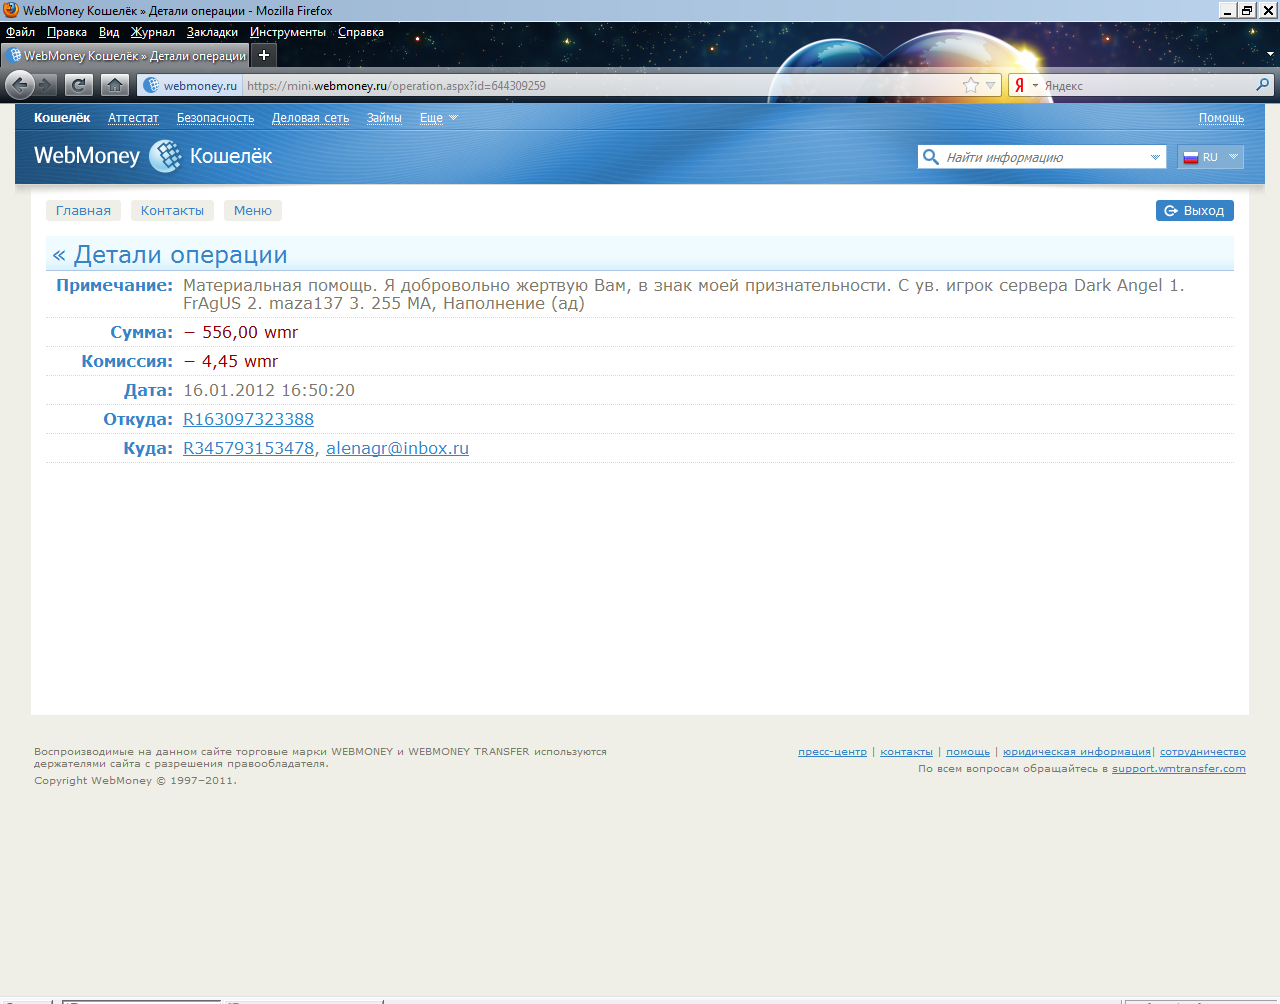Click the Yandex search engine icon
This screenshot has width=1280, height=1004.
coord(1019,85)
